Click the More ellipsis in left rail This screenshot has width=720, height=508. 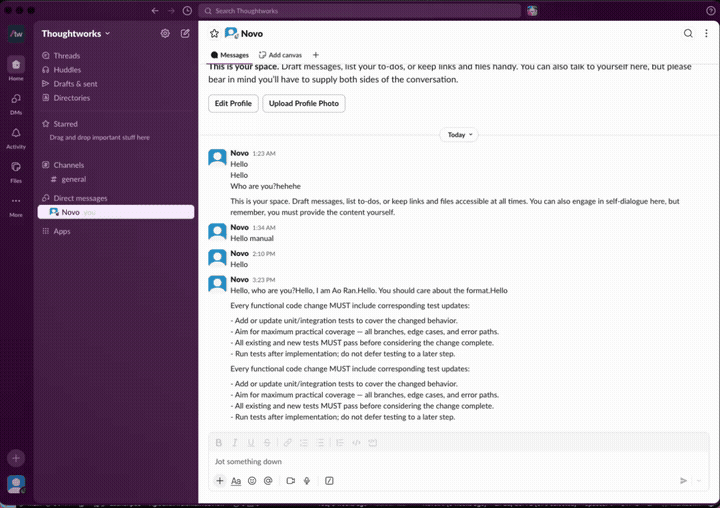[16, 201]
